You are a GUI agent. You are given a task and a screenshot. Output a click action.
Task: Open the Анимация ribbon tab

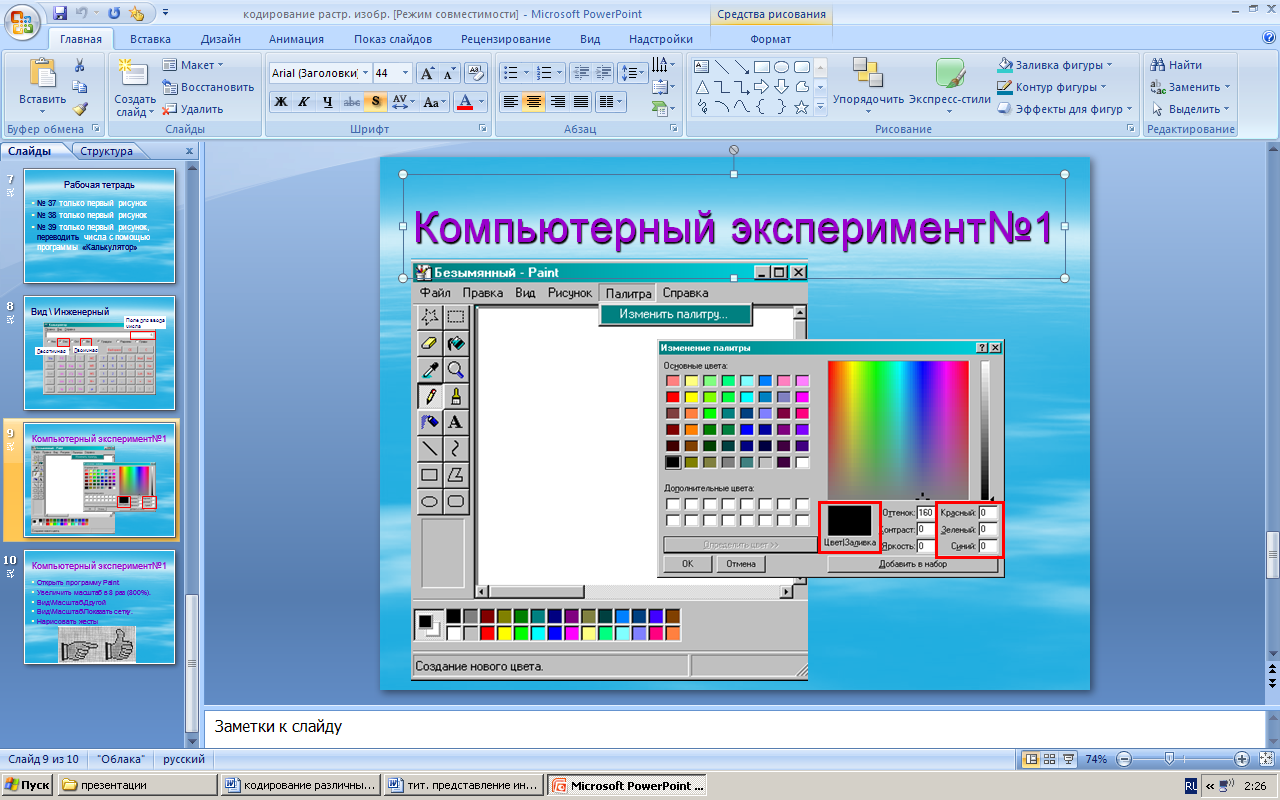(296, 39)
